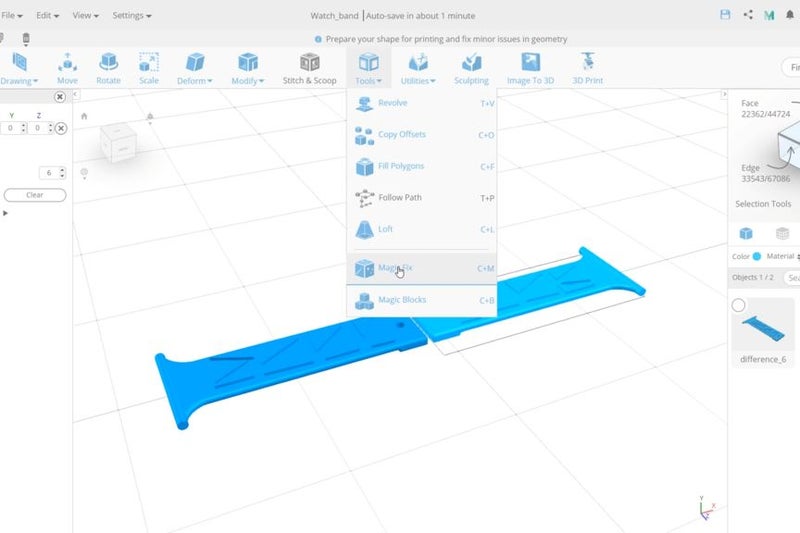The height and width of the screenshot is (533, 800).
Task: Click the blue Color swatch
Action: [x=756, y=257]
